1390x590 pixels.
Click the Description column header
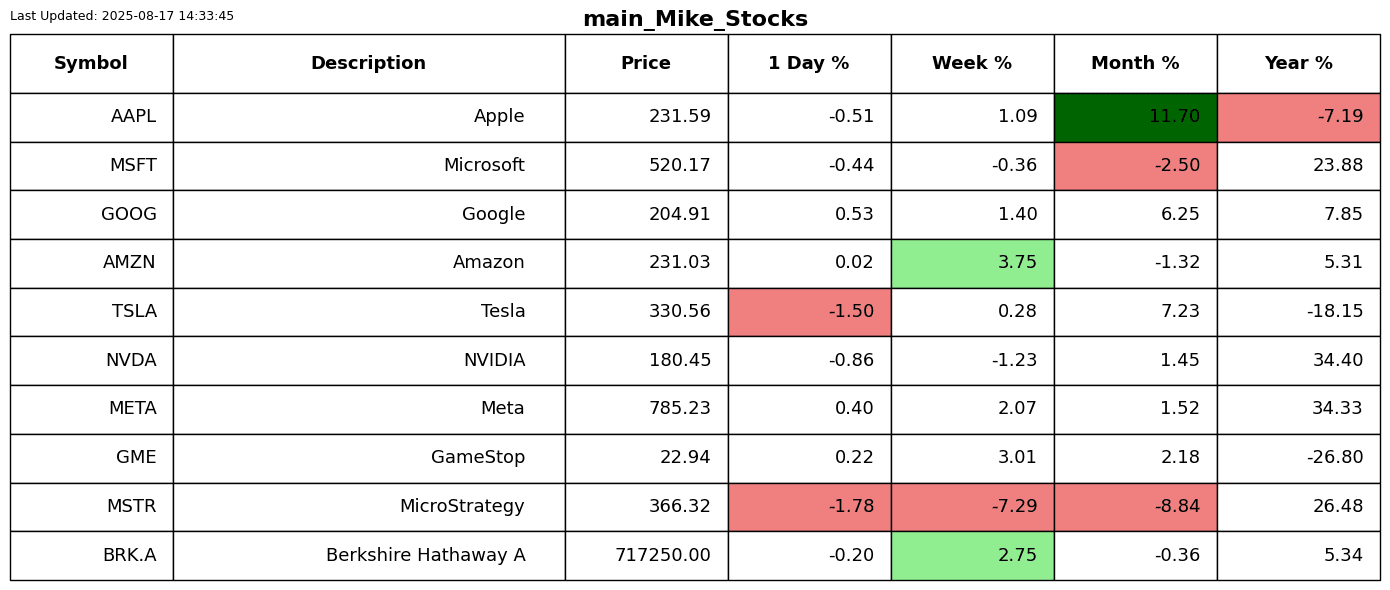[368, 64]
